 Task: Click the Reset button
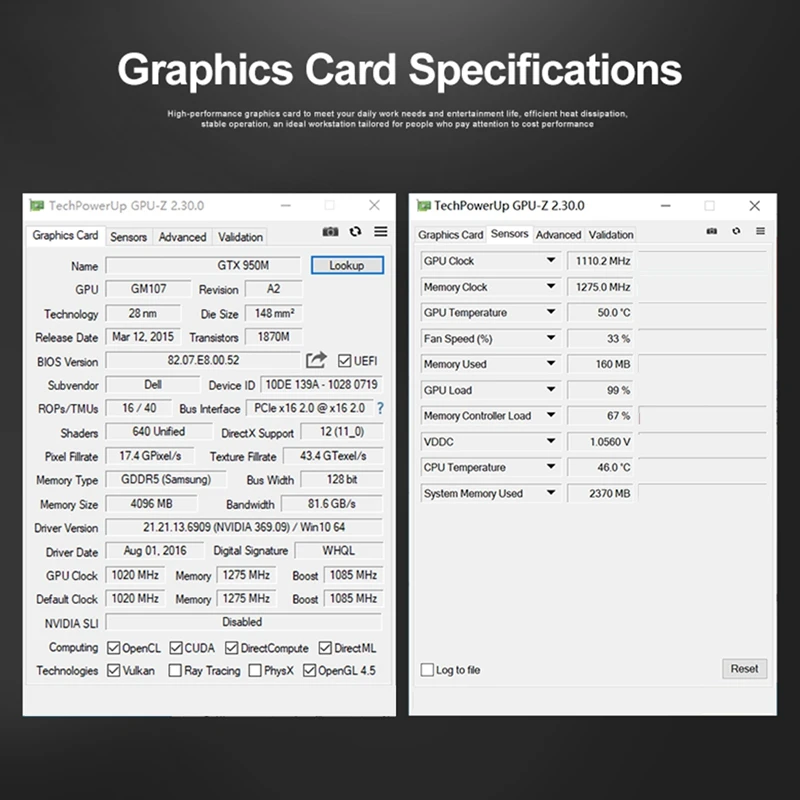pyautogui.click(x=744, y=668)
